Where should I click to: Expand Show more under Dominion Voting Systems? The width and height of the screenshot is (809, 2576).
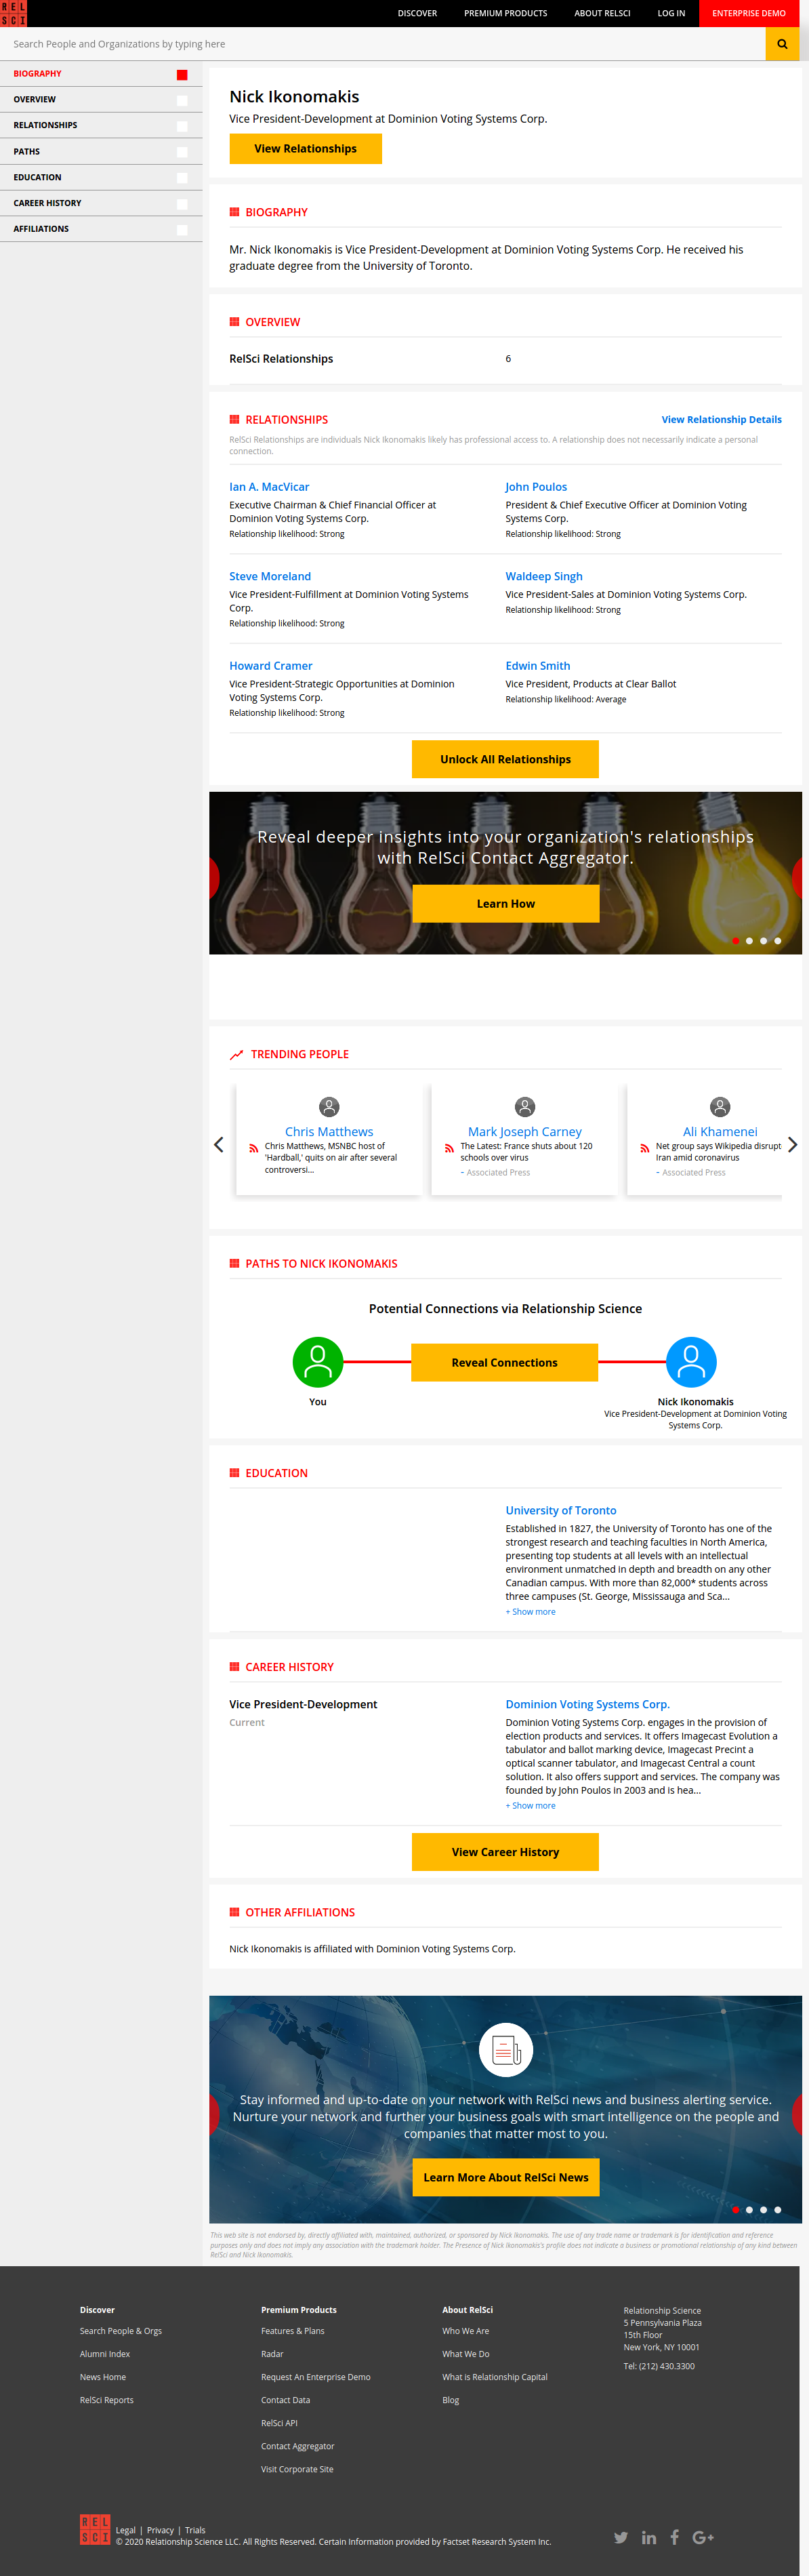531,1806
